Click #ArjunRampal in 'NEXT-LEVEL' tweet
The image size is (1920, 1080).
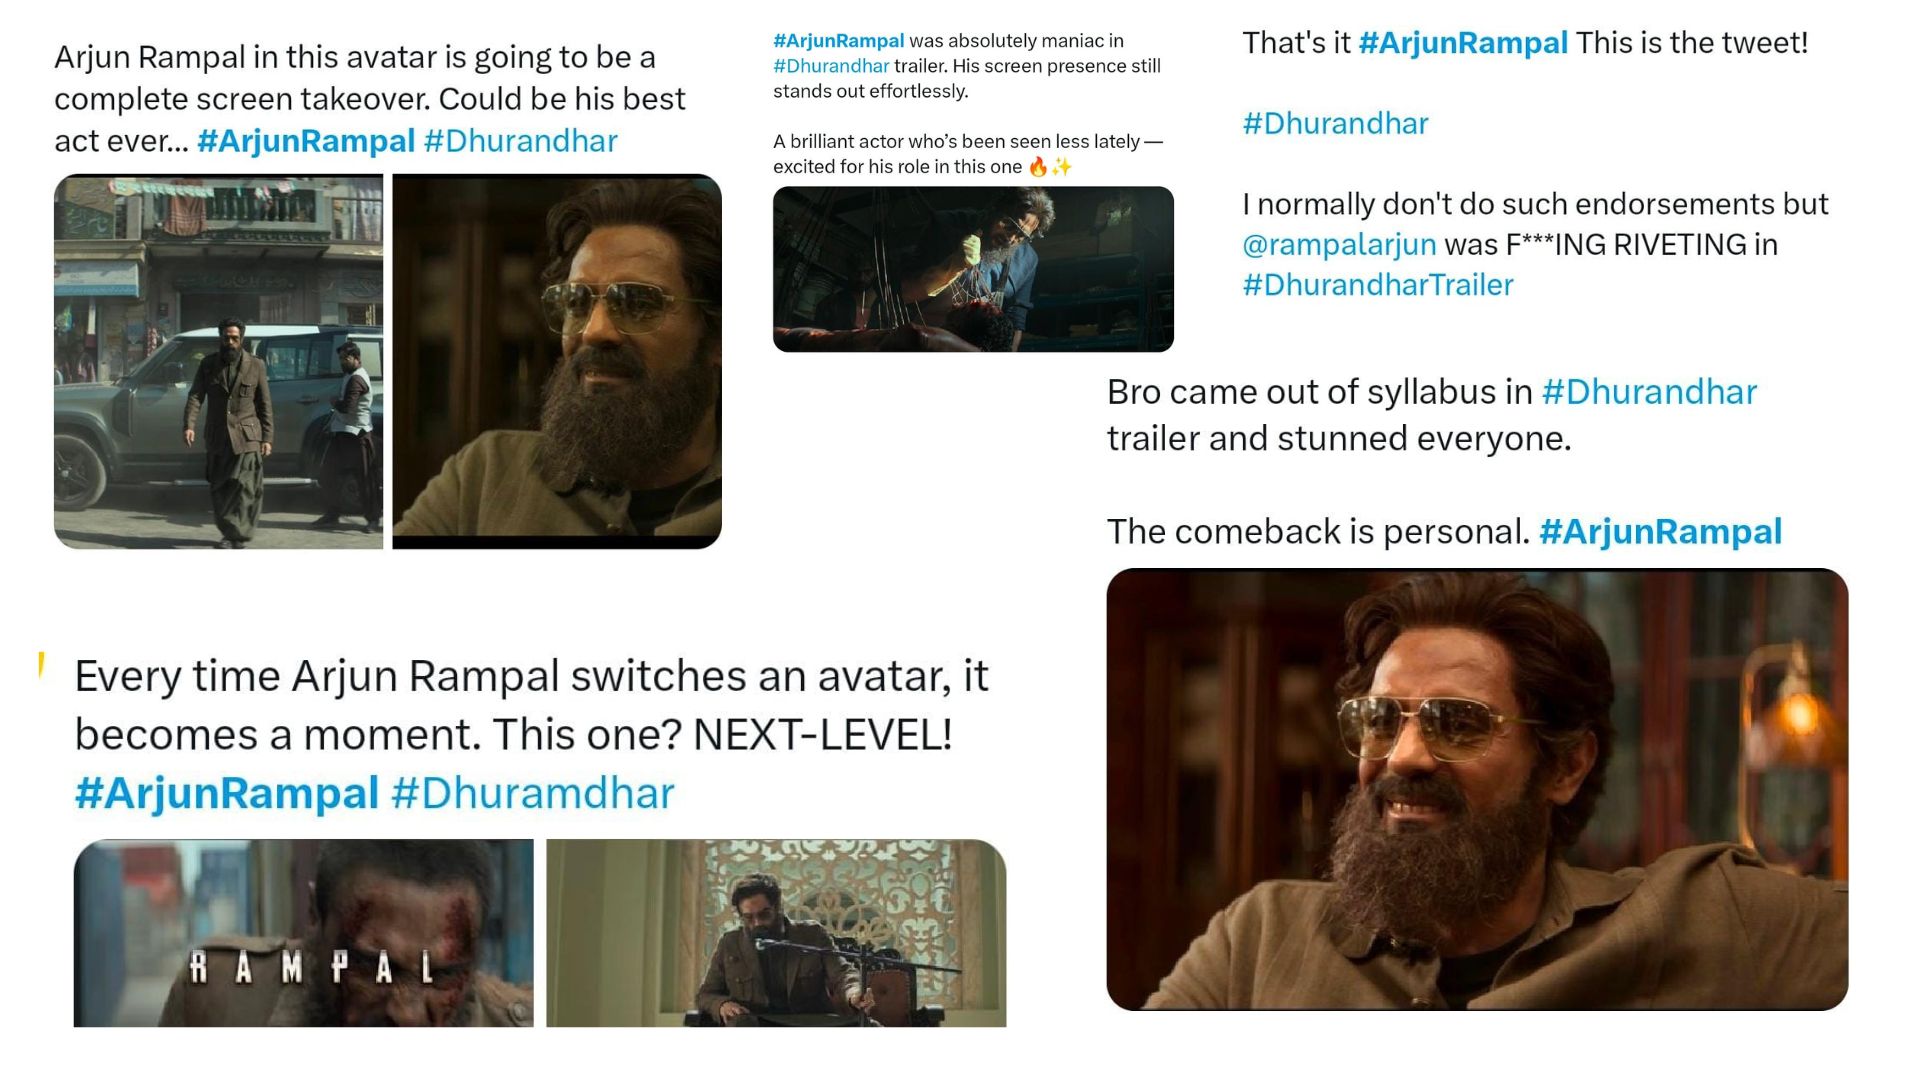227,793
